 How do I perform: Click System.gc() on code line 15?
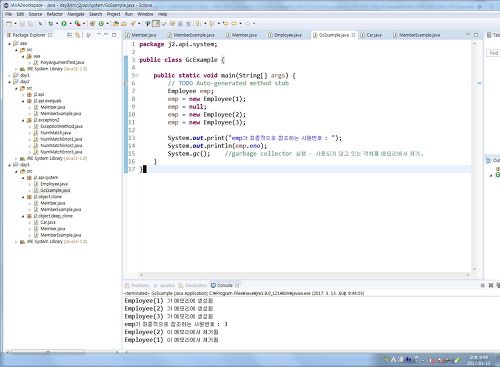[189, 154]
